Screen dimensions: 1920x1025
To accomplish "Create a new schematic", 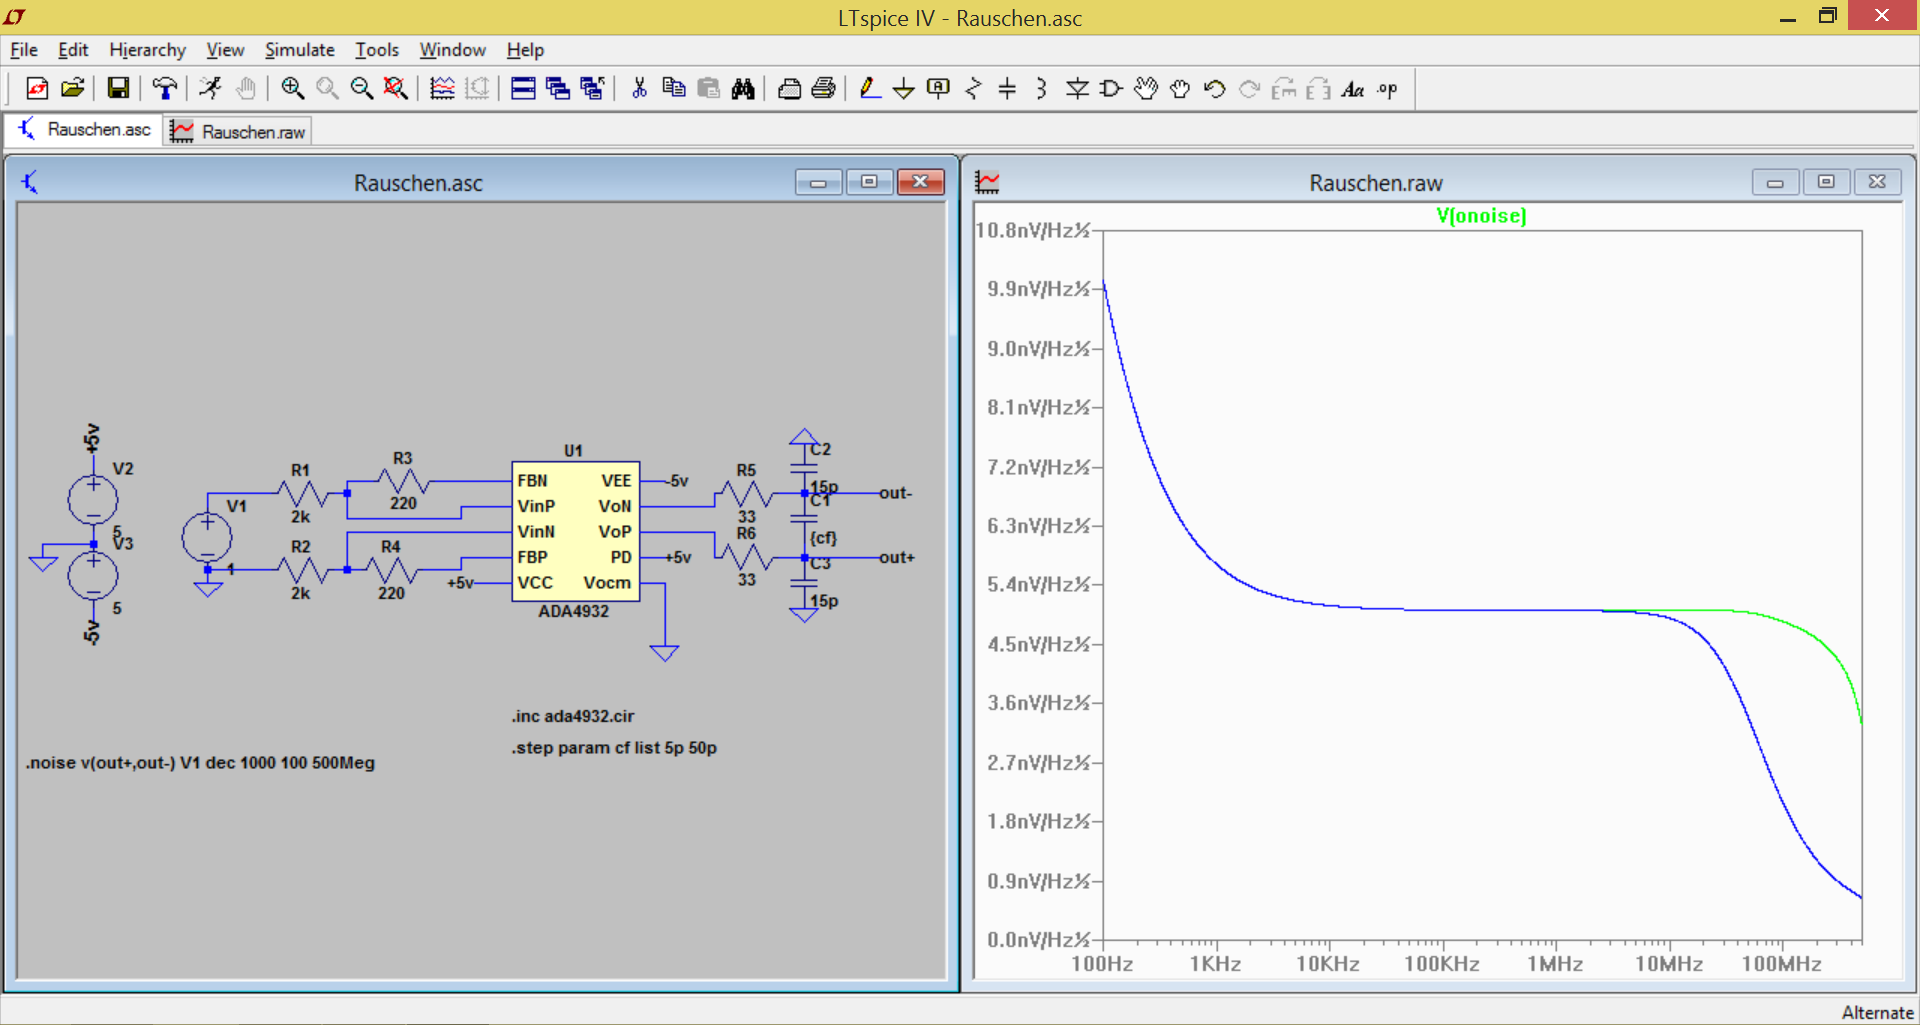I will [37, 89].
